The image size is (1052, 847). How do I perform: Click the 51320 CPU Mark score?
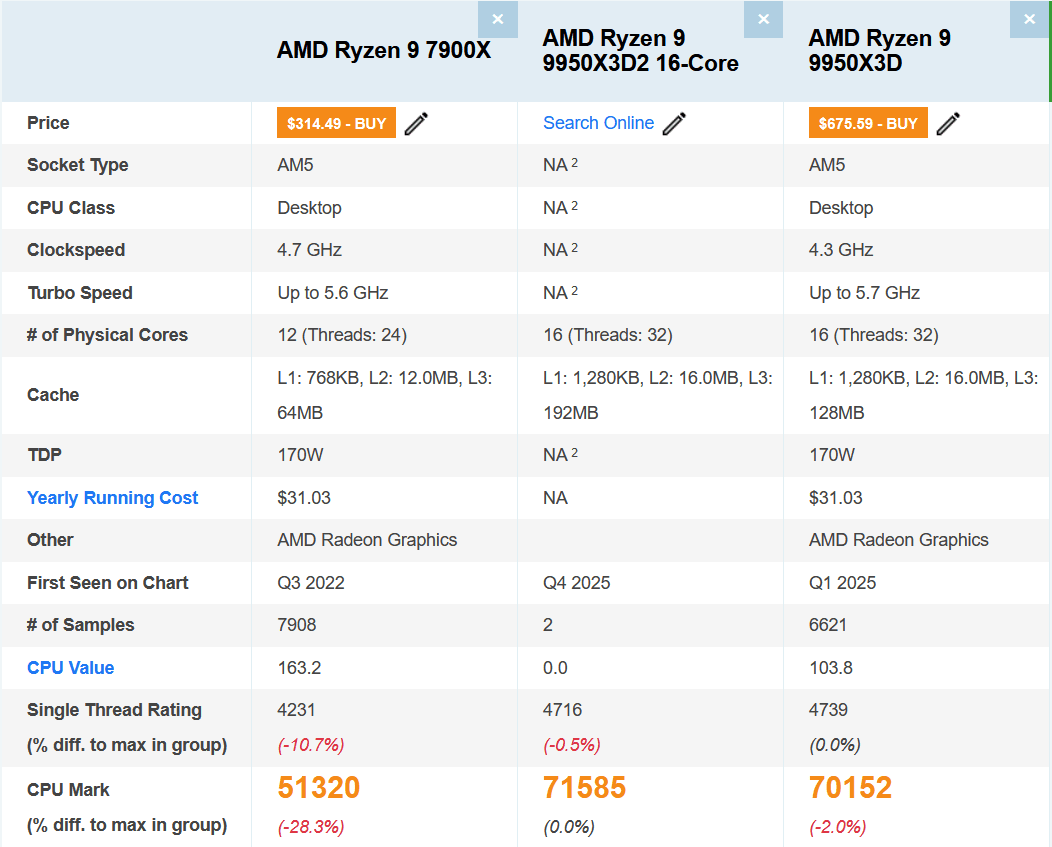(x=318, y=788)
